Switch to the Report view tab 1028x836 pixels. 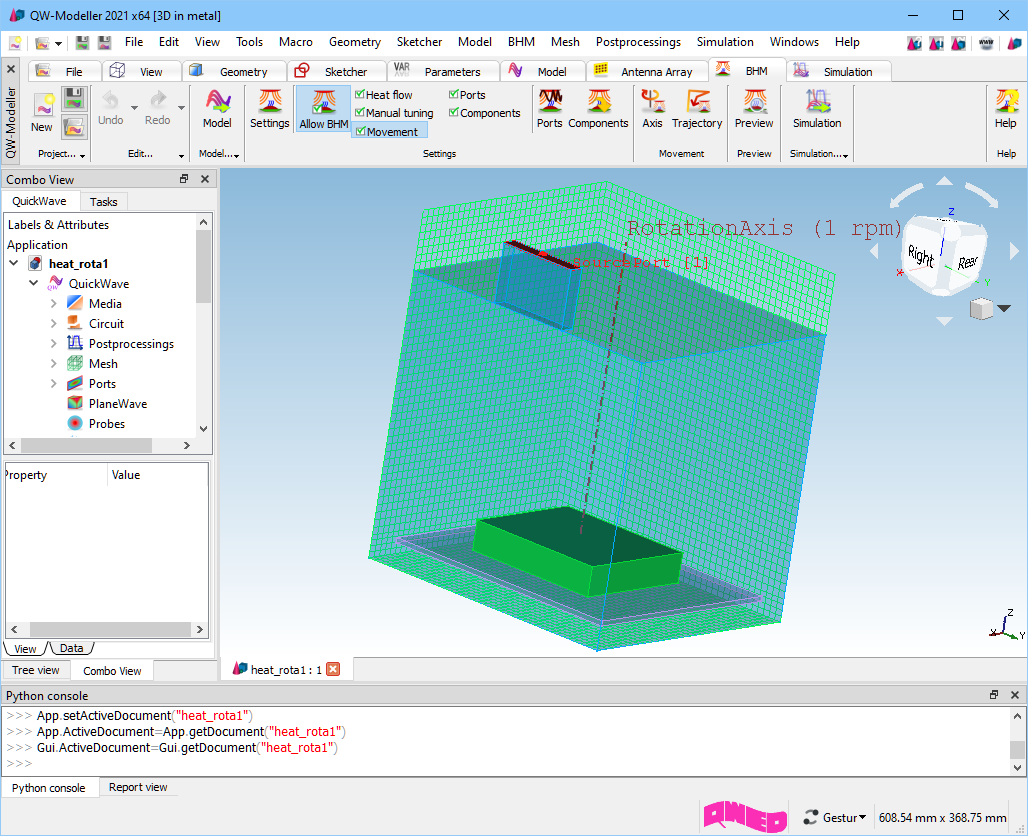click(x=138, y=787)
